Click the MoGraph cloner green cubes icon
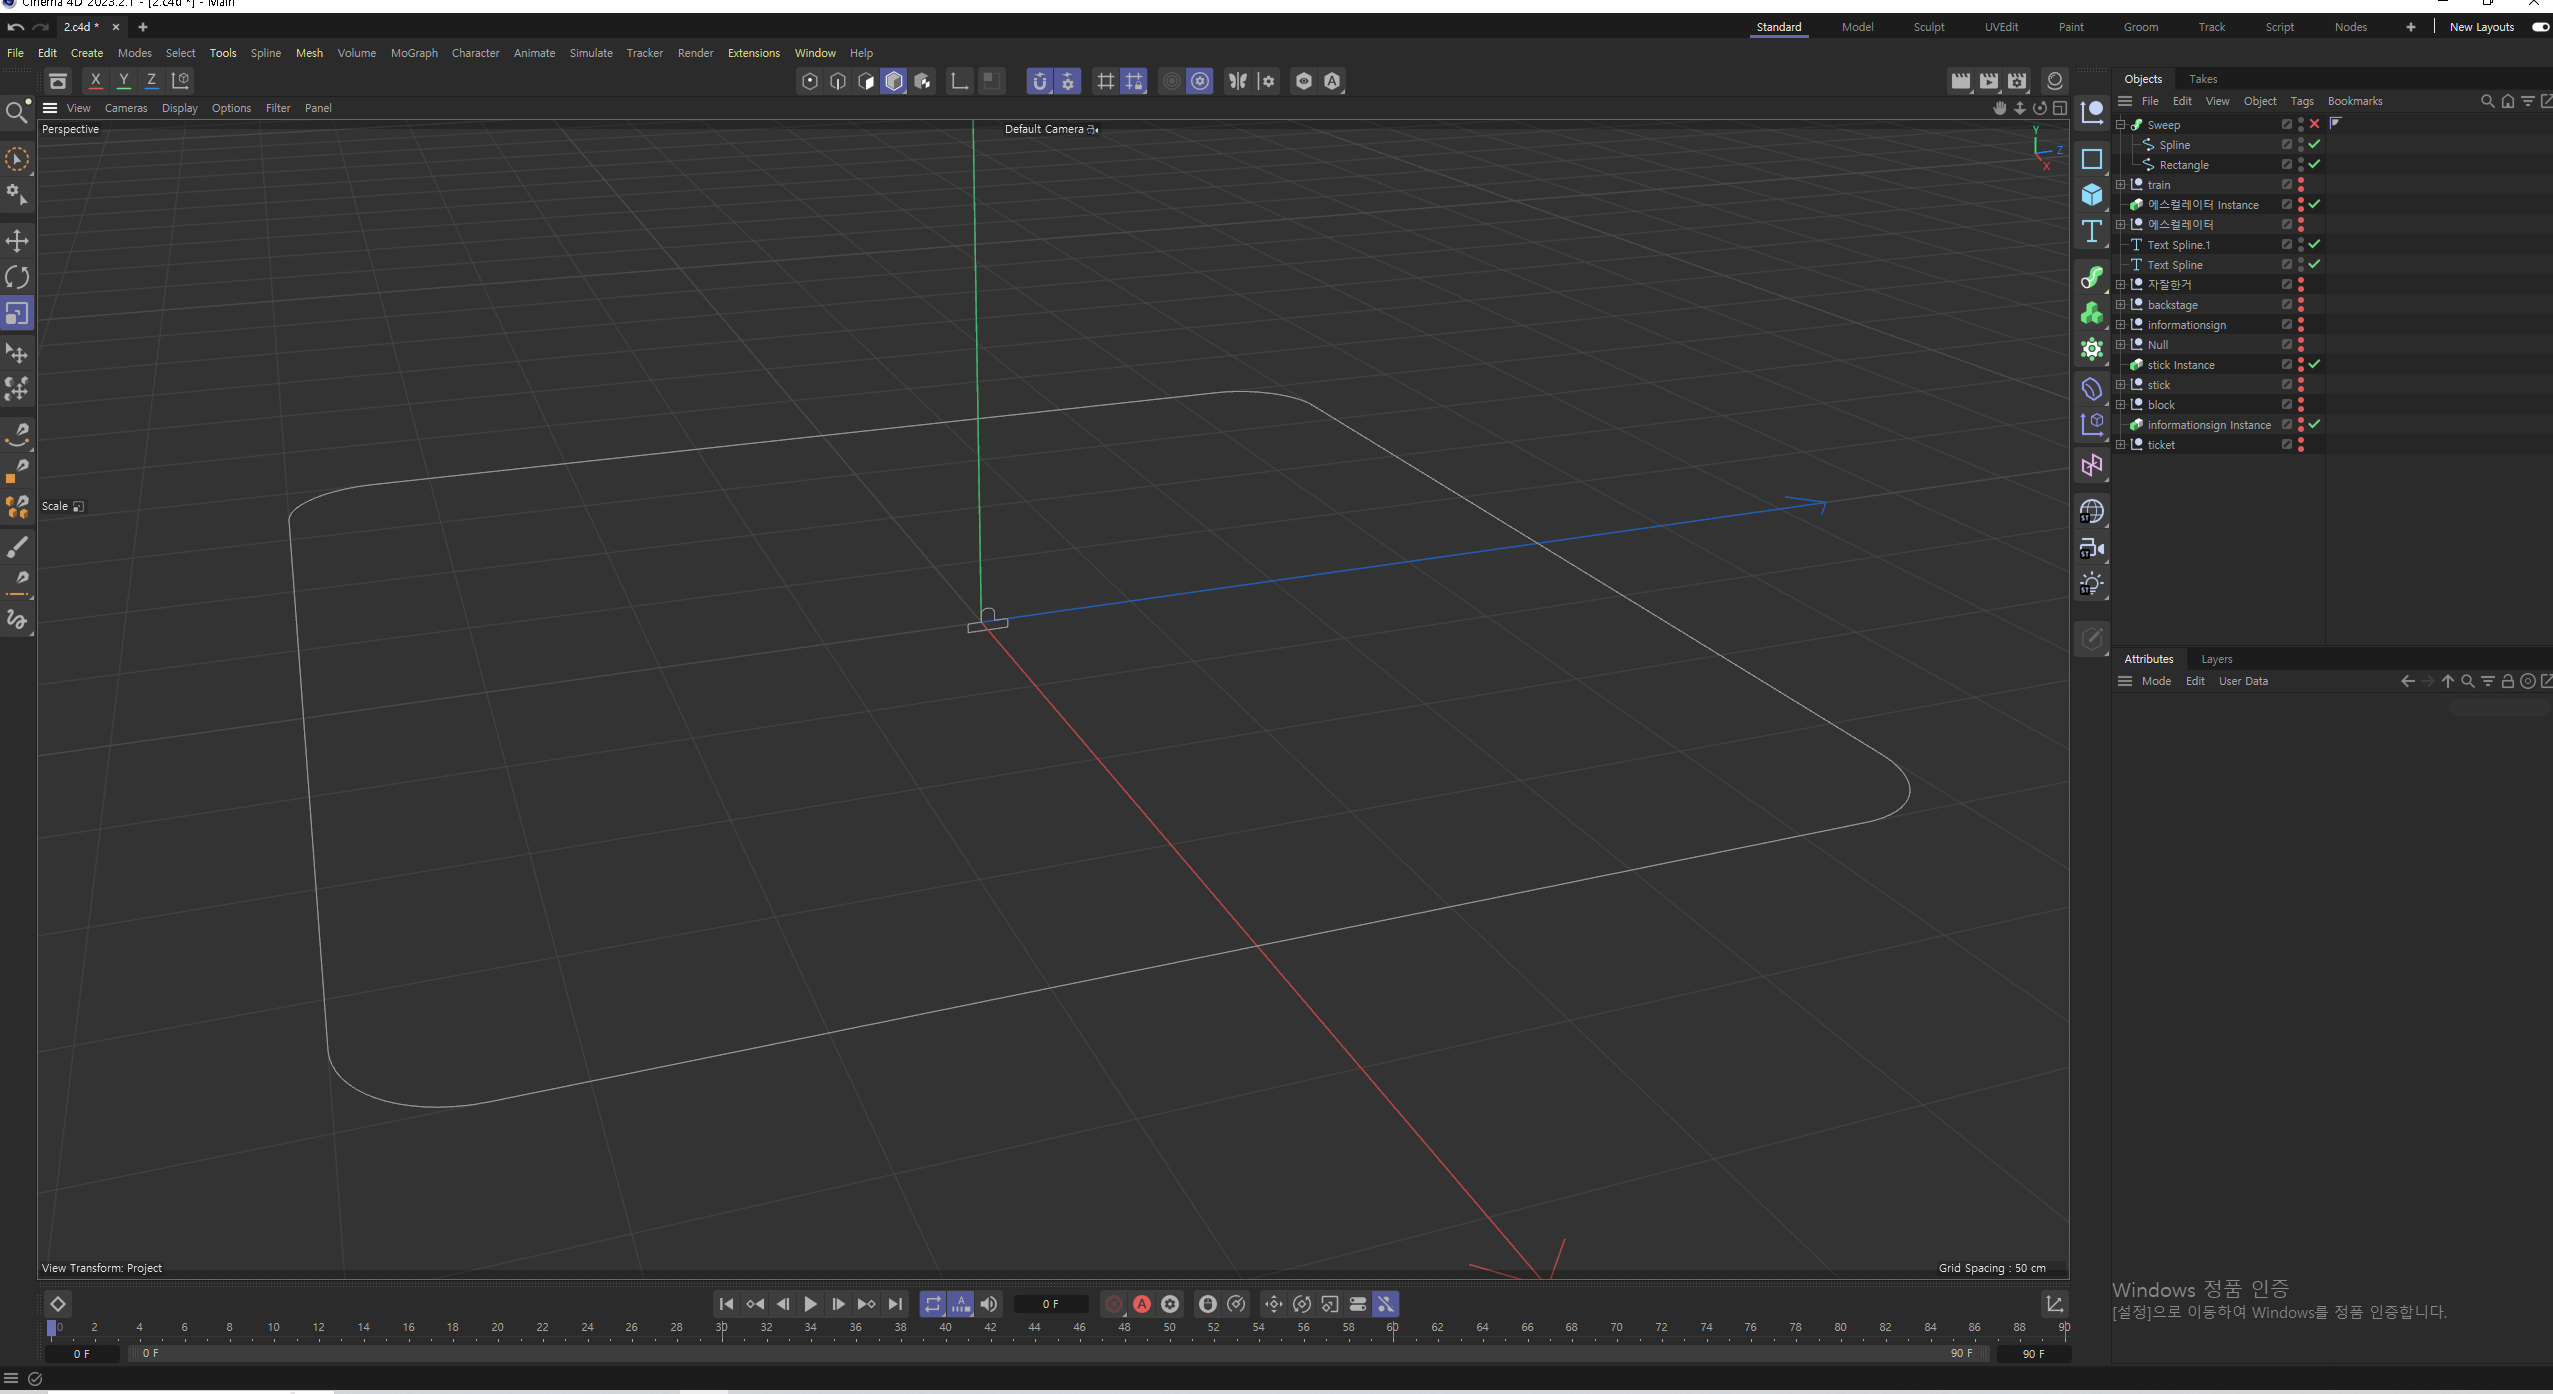 tap(2092, 313)
